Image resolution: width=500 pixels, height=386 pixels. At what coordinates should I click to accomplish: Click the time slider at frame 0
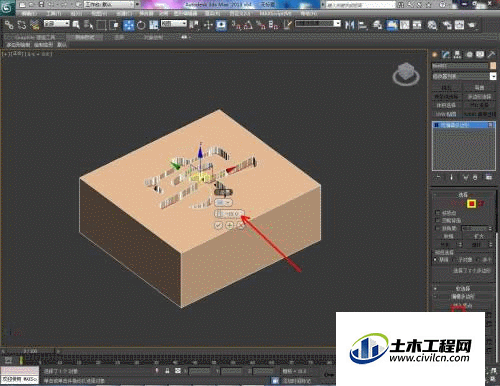click(x=30, y=351)
